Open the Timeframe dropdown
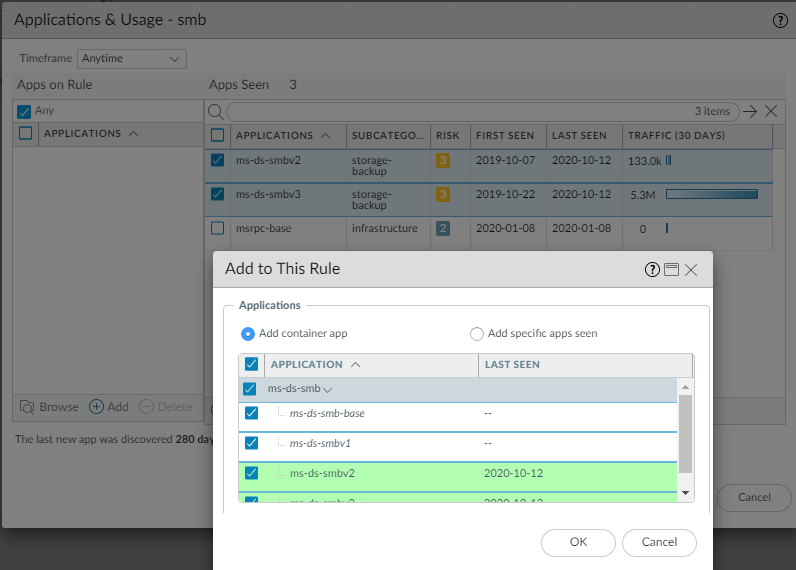Image resolution: width=796 pixels, height=570 pixels. click(x=132, y=59)
